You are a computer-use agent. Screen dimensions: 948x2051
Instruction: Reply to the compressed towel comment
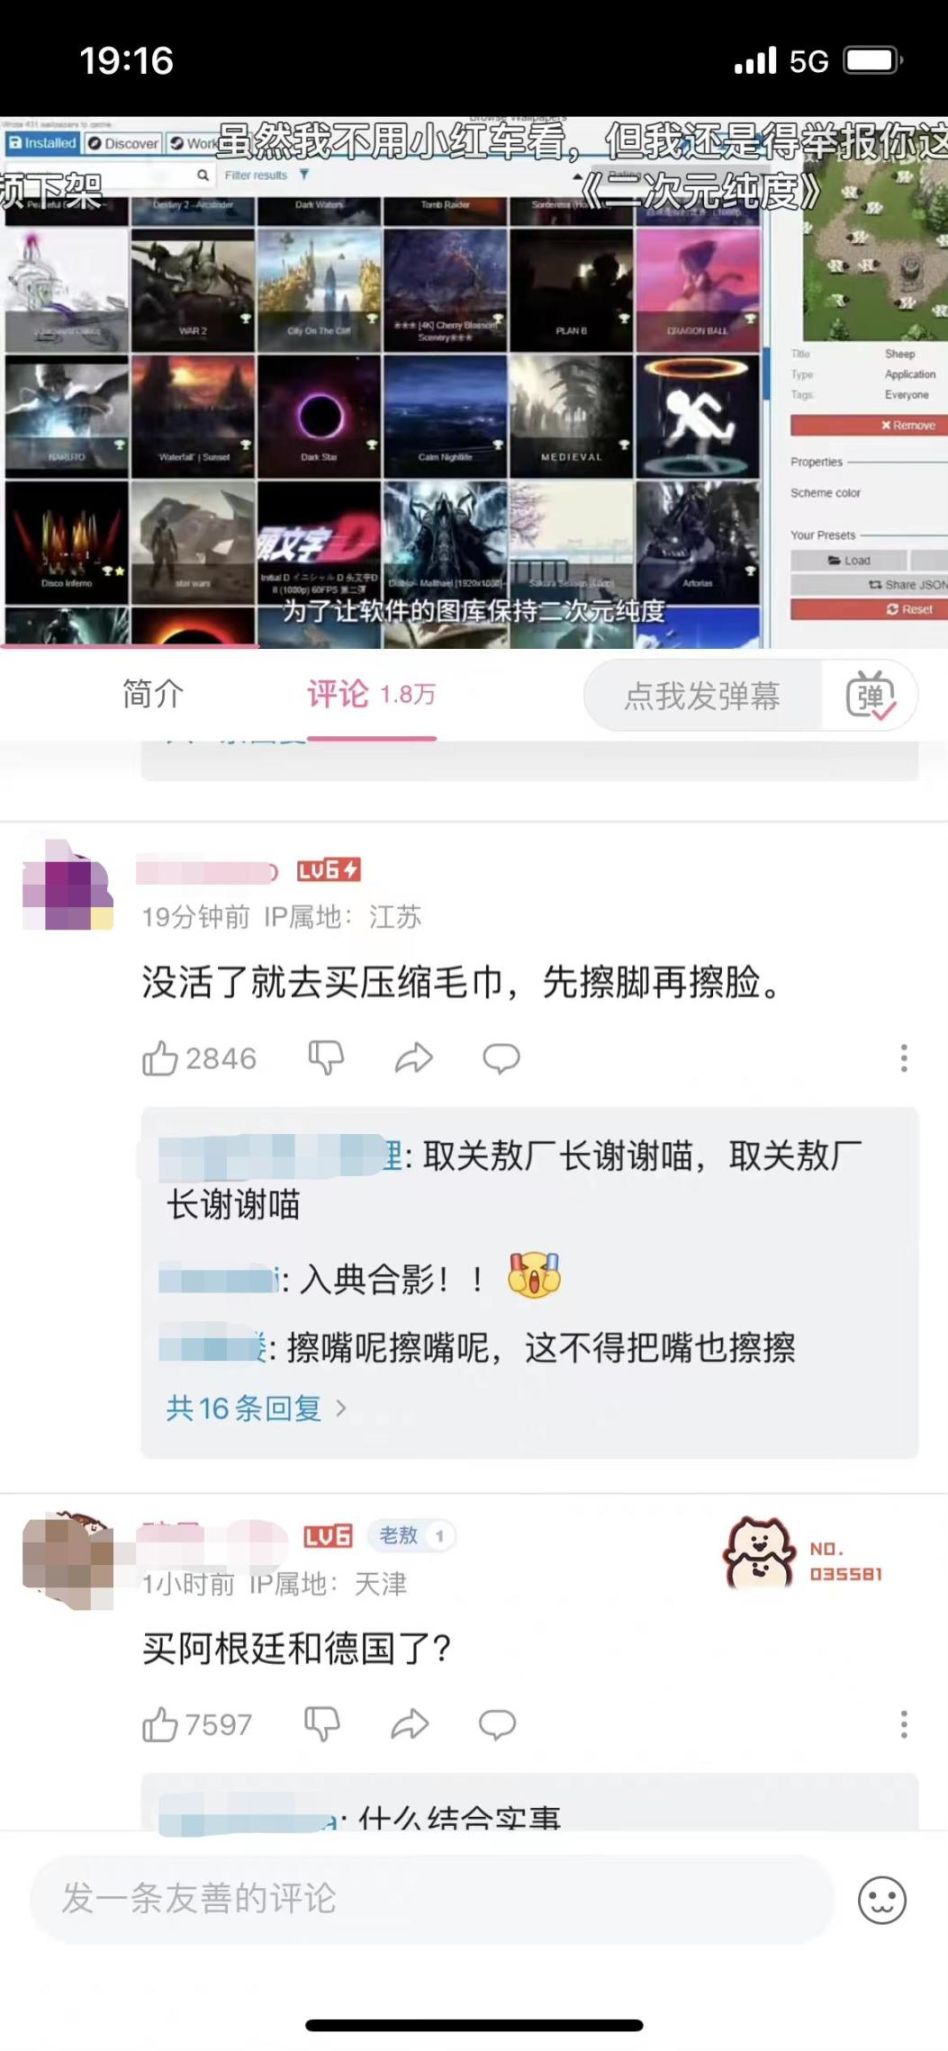tap(501, 1058)
